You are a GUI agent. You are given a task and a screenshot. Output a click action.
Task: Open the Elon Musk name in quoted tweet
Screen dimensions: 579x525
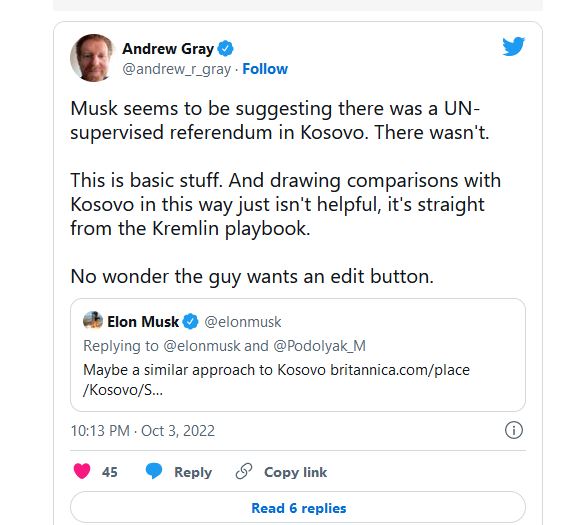[x=143, y=322]
